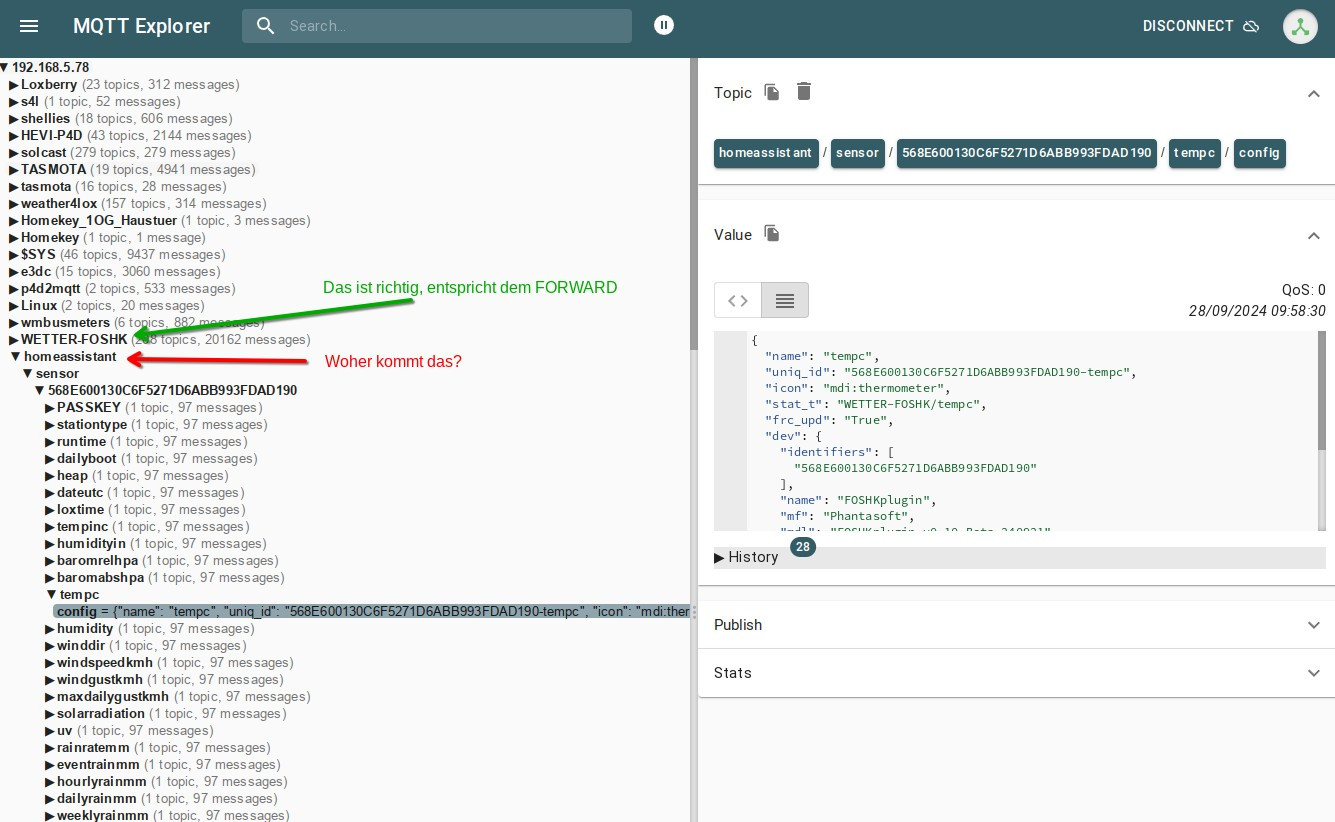
Task: Pause topic updates with the pause icon
Action: click(x=664, y=25)
